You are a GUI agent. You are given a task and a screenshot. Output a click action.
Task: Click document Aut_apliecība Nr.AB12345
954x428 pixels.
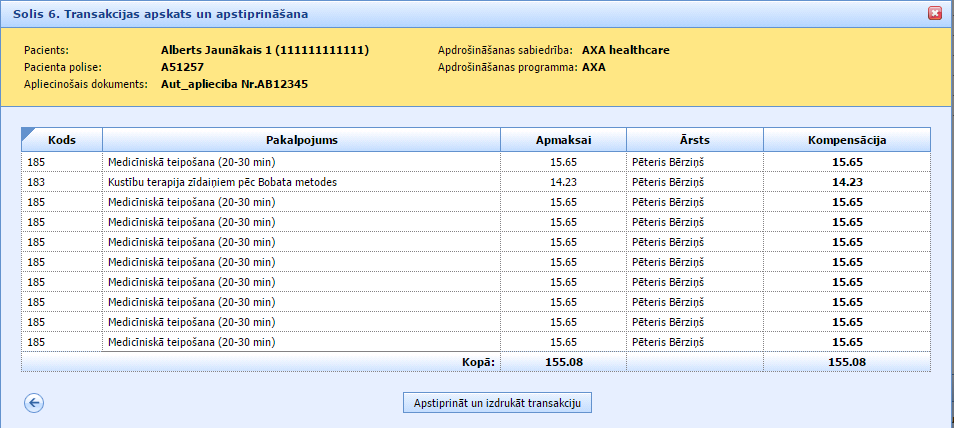(234, 84)
